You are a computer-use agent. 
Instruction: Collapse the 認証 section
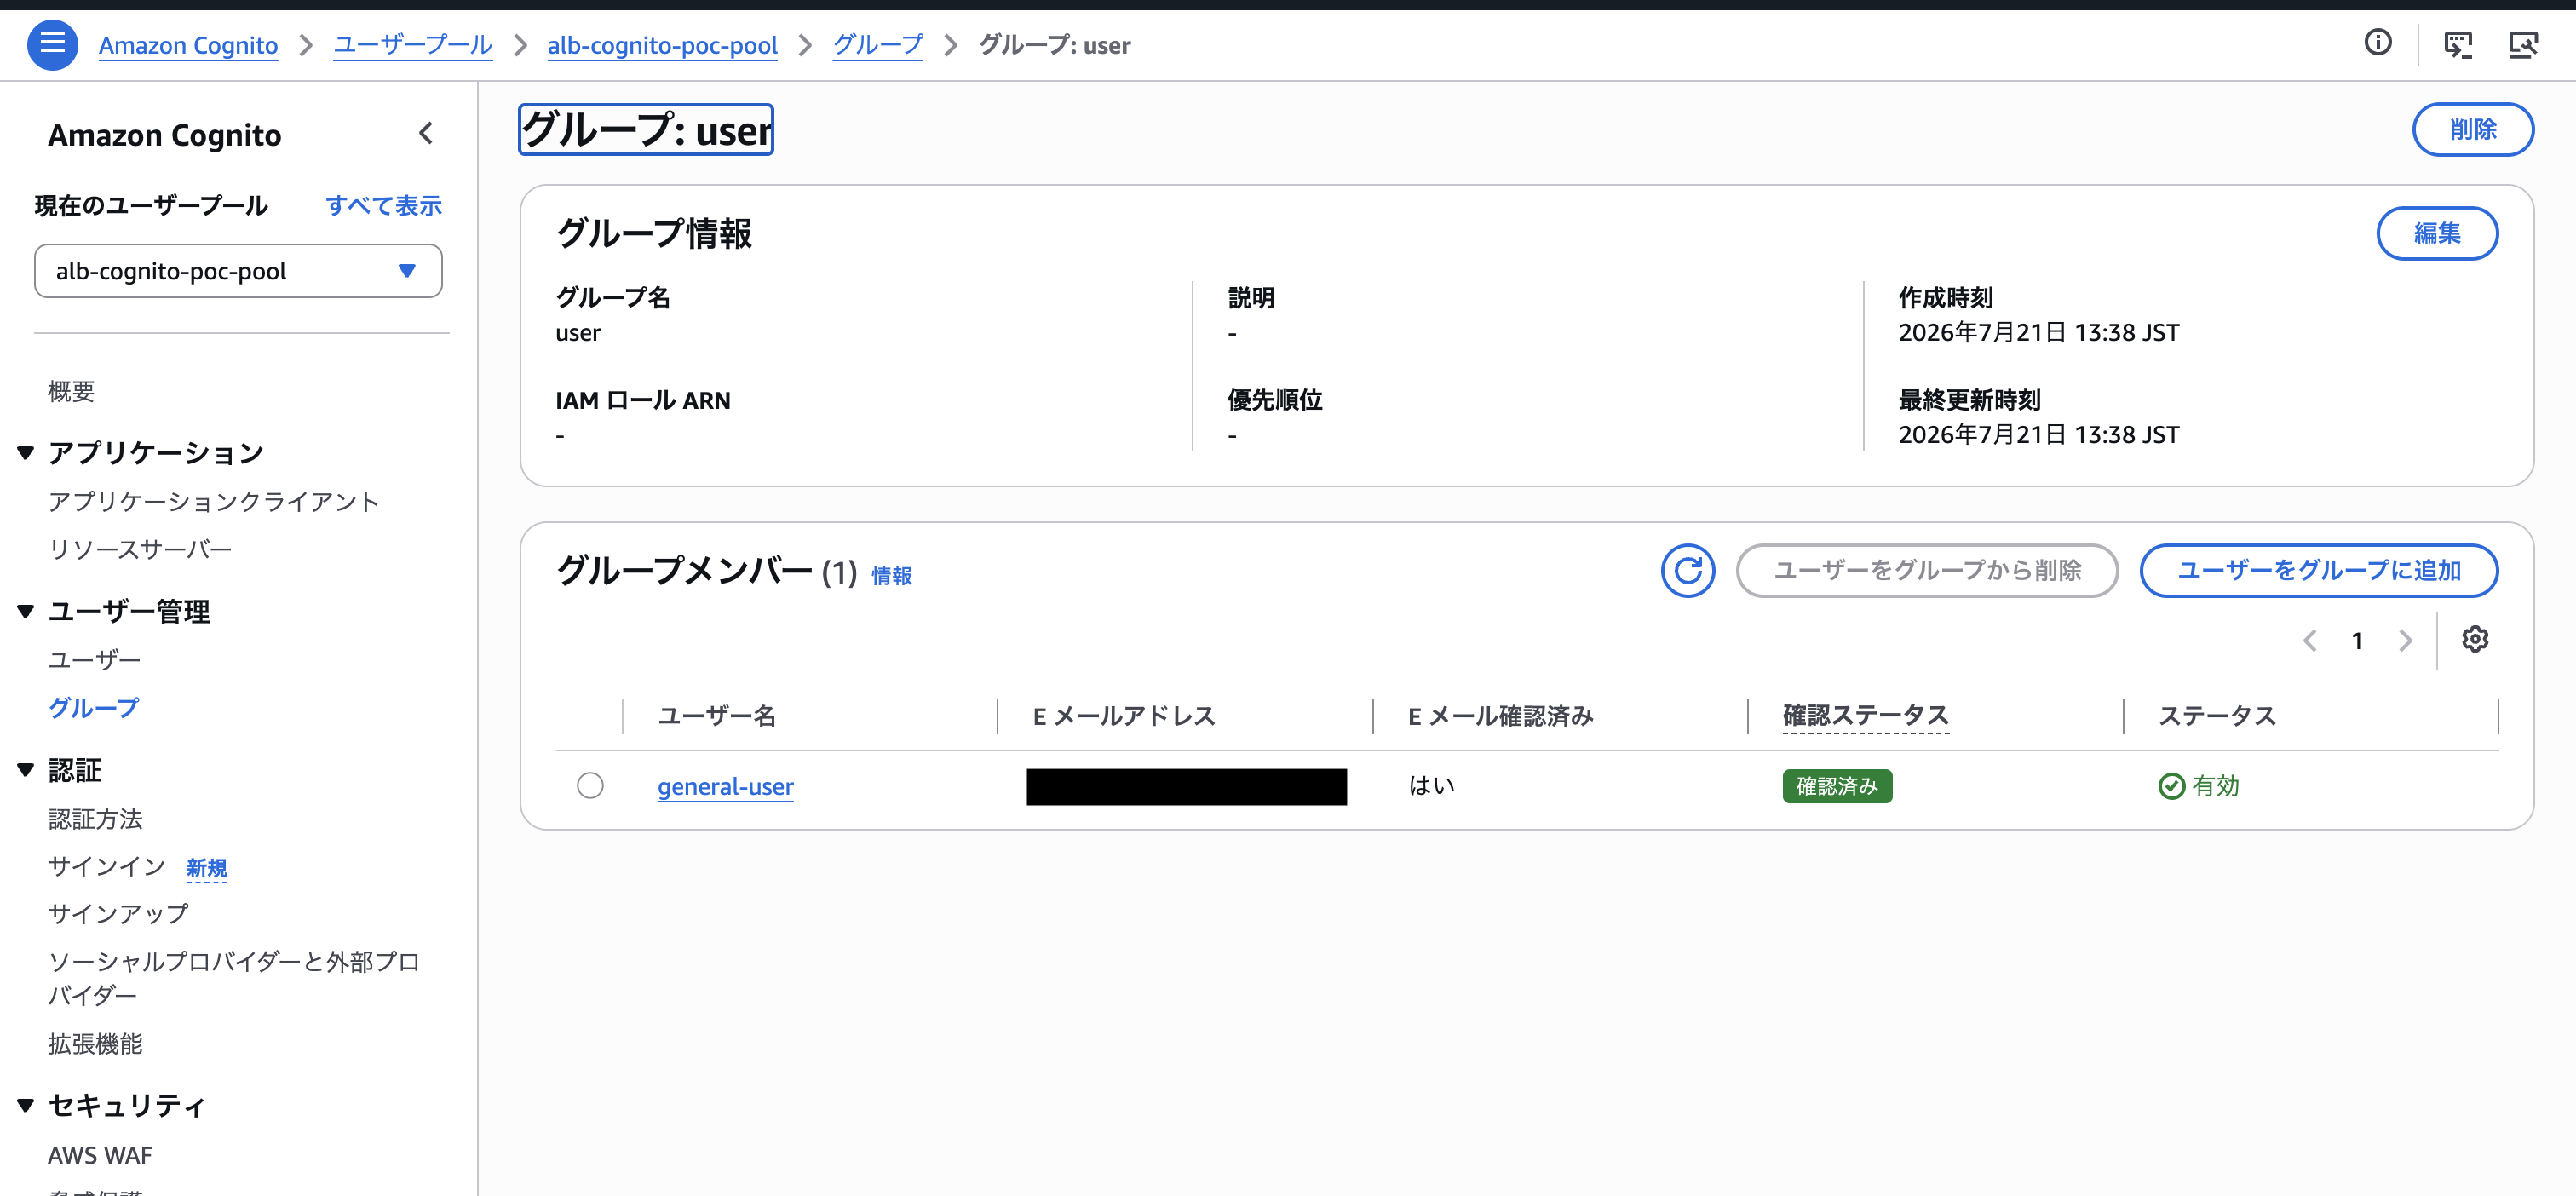(x=26, y=770)
